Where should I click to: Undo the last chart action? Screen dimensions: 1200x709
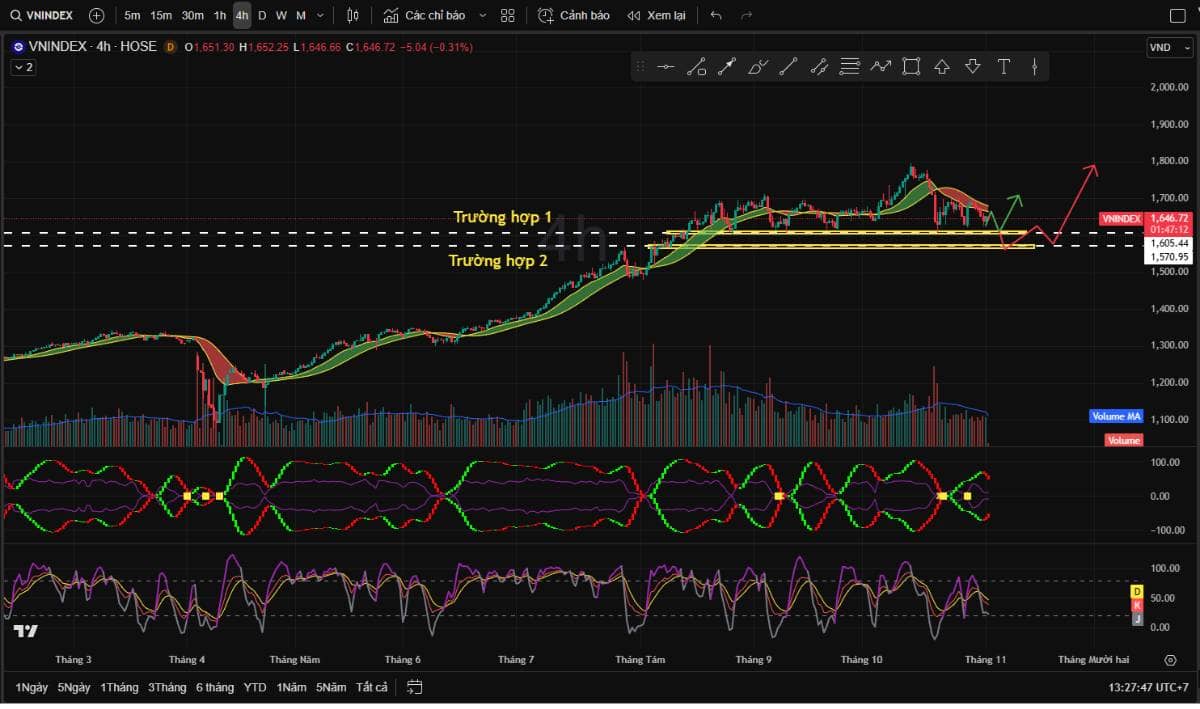[716, 15]
